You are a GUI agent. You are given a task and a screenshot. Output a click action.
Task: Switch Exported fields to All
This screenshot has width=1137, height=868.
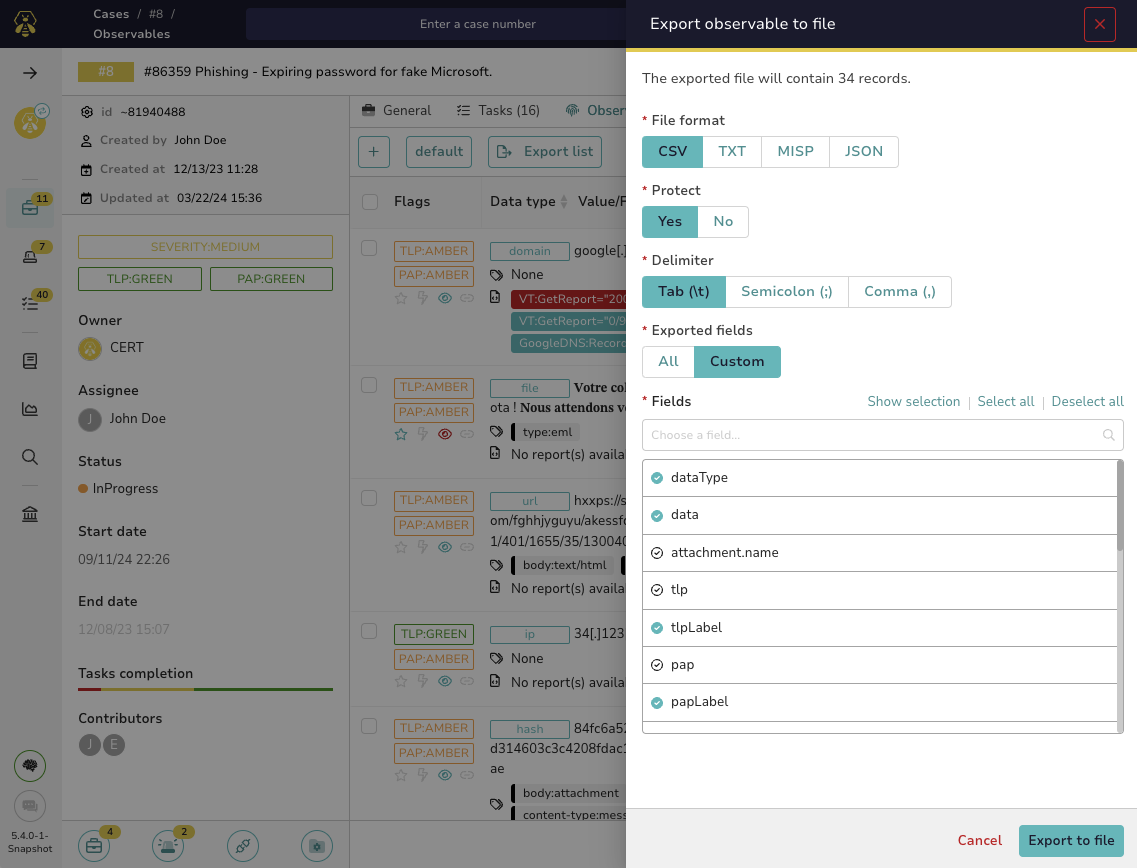668,362
